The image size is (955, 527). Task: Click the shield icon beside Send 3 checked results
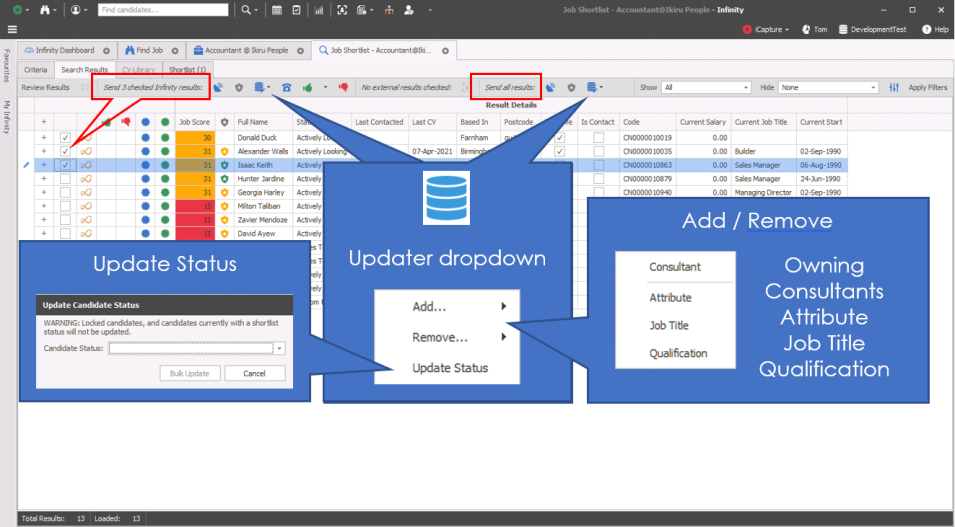point(239,88)
